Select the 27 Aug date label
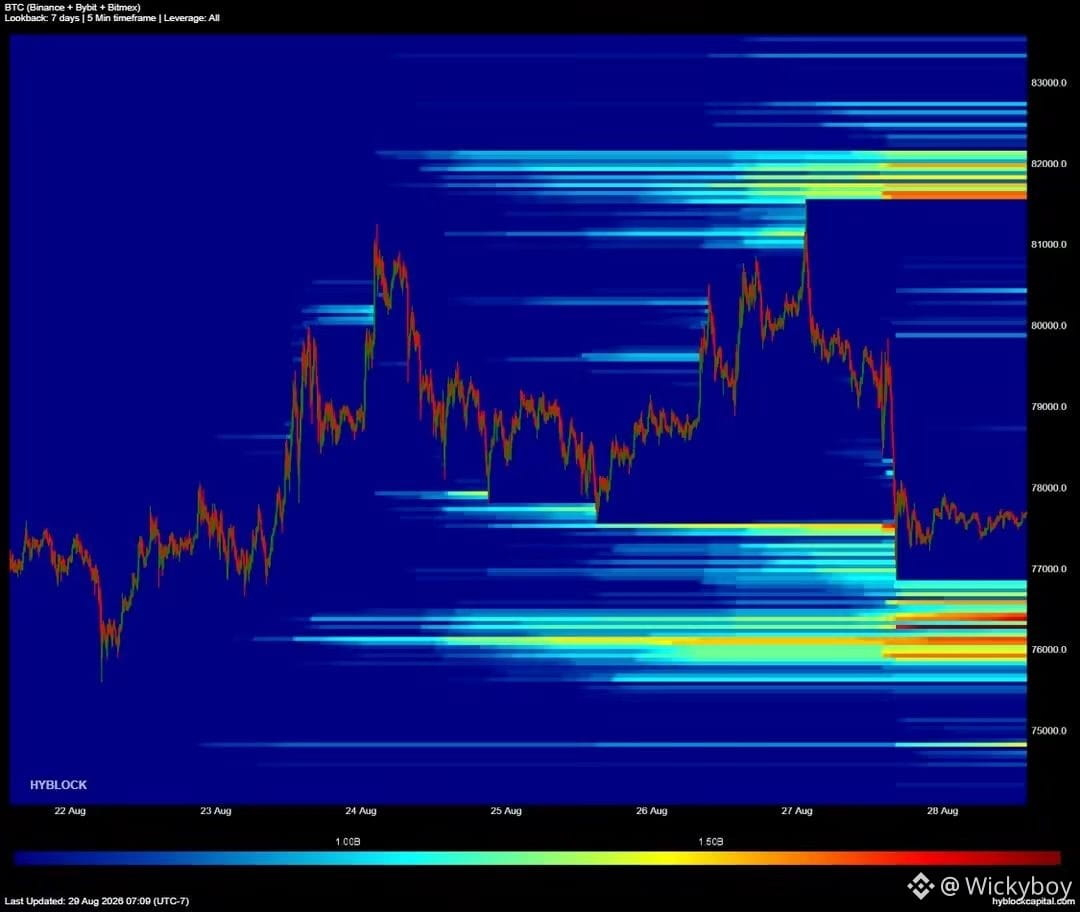This screenshot has height=912, width=1080. coord(797,811)
